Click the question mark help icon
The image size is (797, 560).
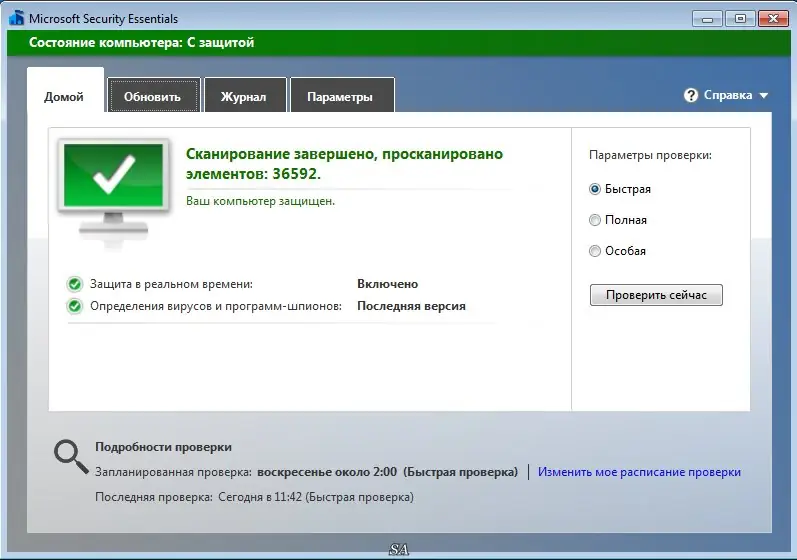click(x=691, y=95)
